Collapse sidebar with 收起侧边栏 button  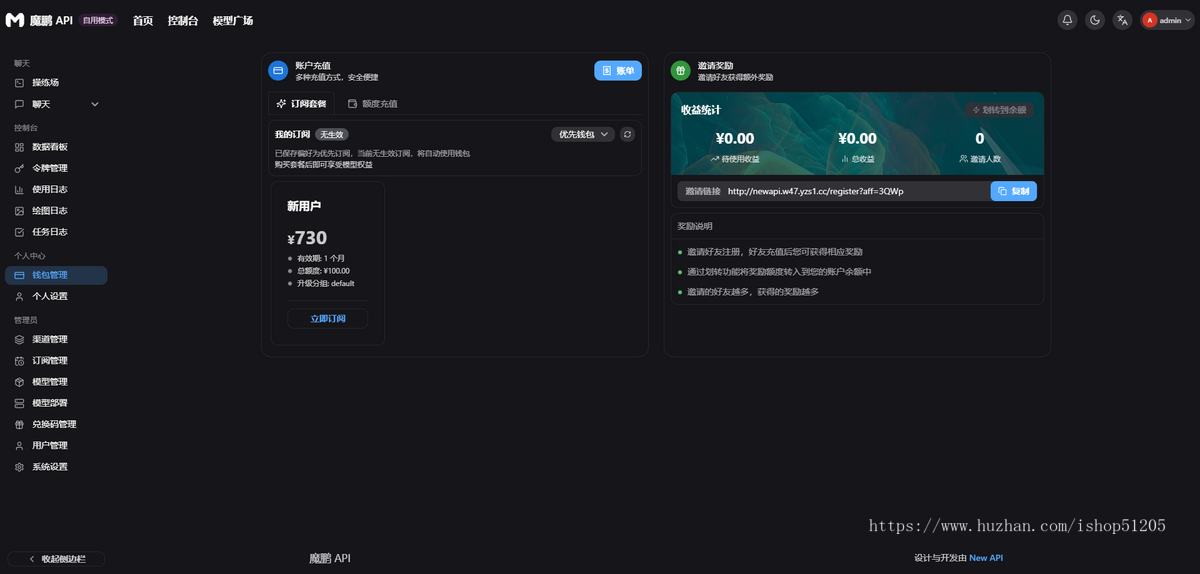[56, 559]
